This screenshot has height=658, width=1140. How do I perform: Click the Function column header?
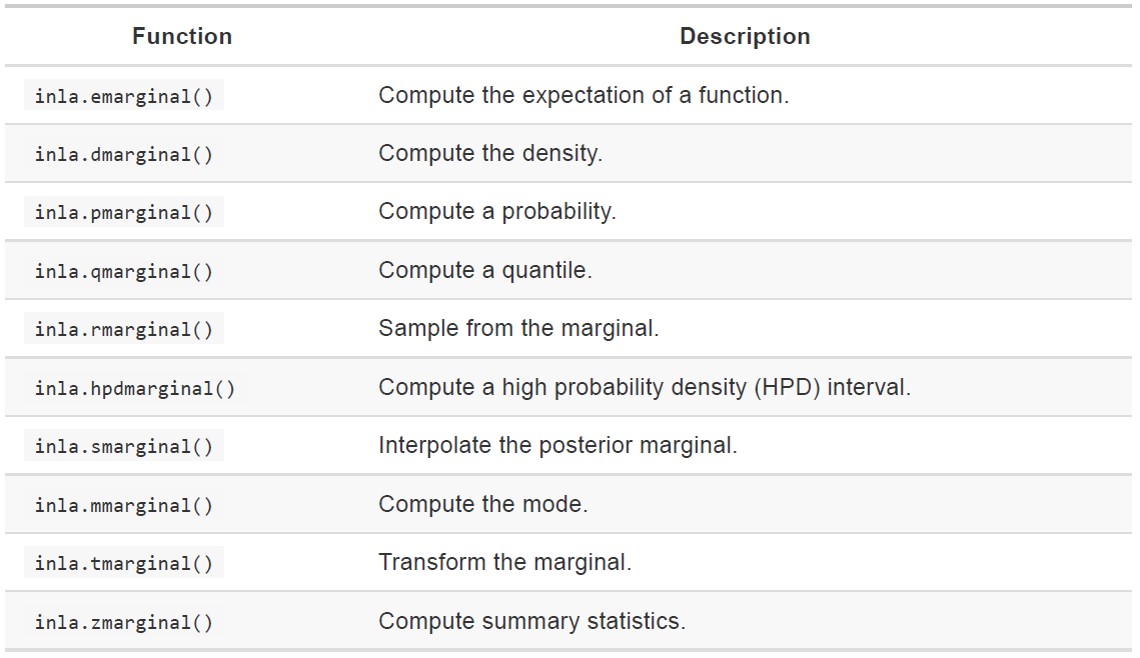coord(182,37)
